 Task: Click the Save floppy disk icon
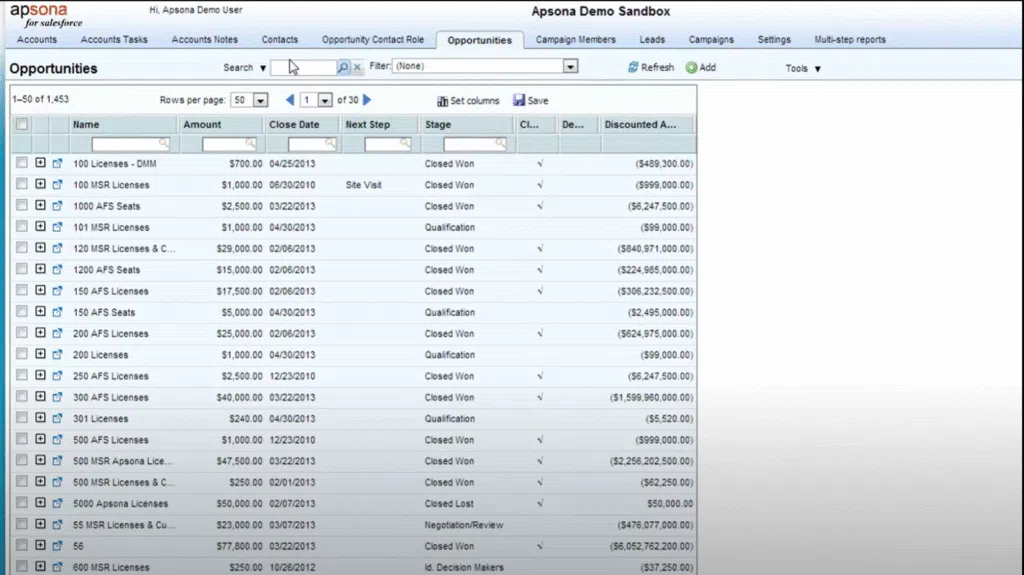point(519,101)
